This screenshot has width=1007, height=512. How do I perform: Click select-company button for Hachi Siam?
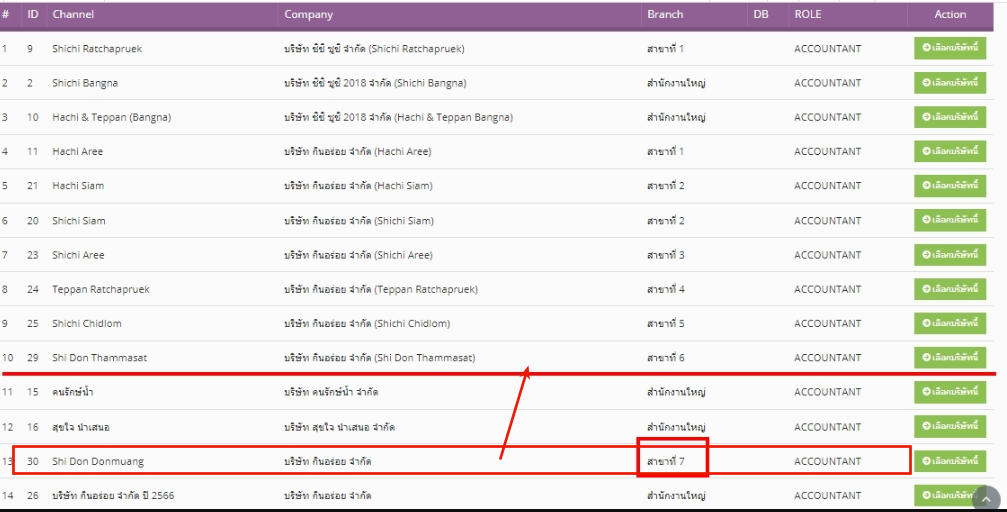pos(950,186)
